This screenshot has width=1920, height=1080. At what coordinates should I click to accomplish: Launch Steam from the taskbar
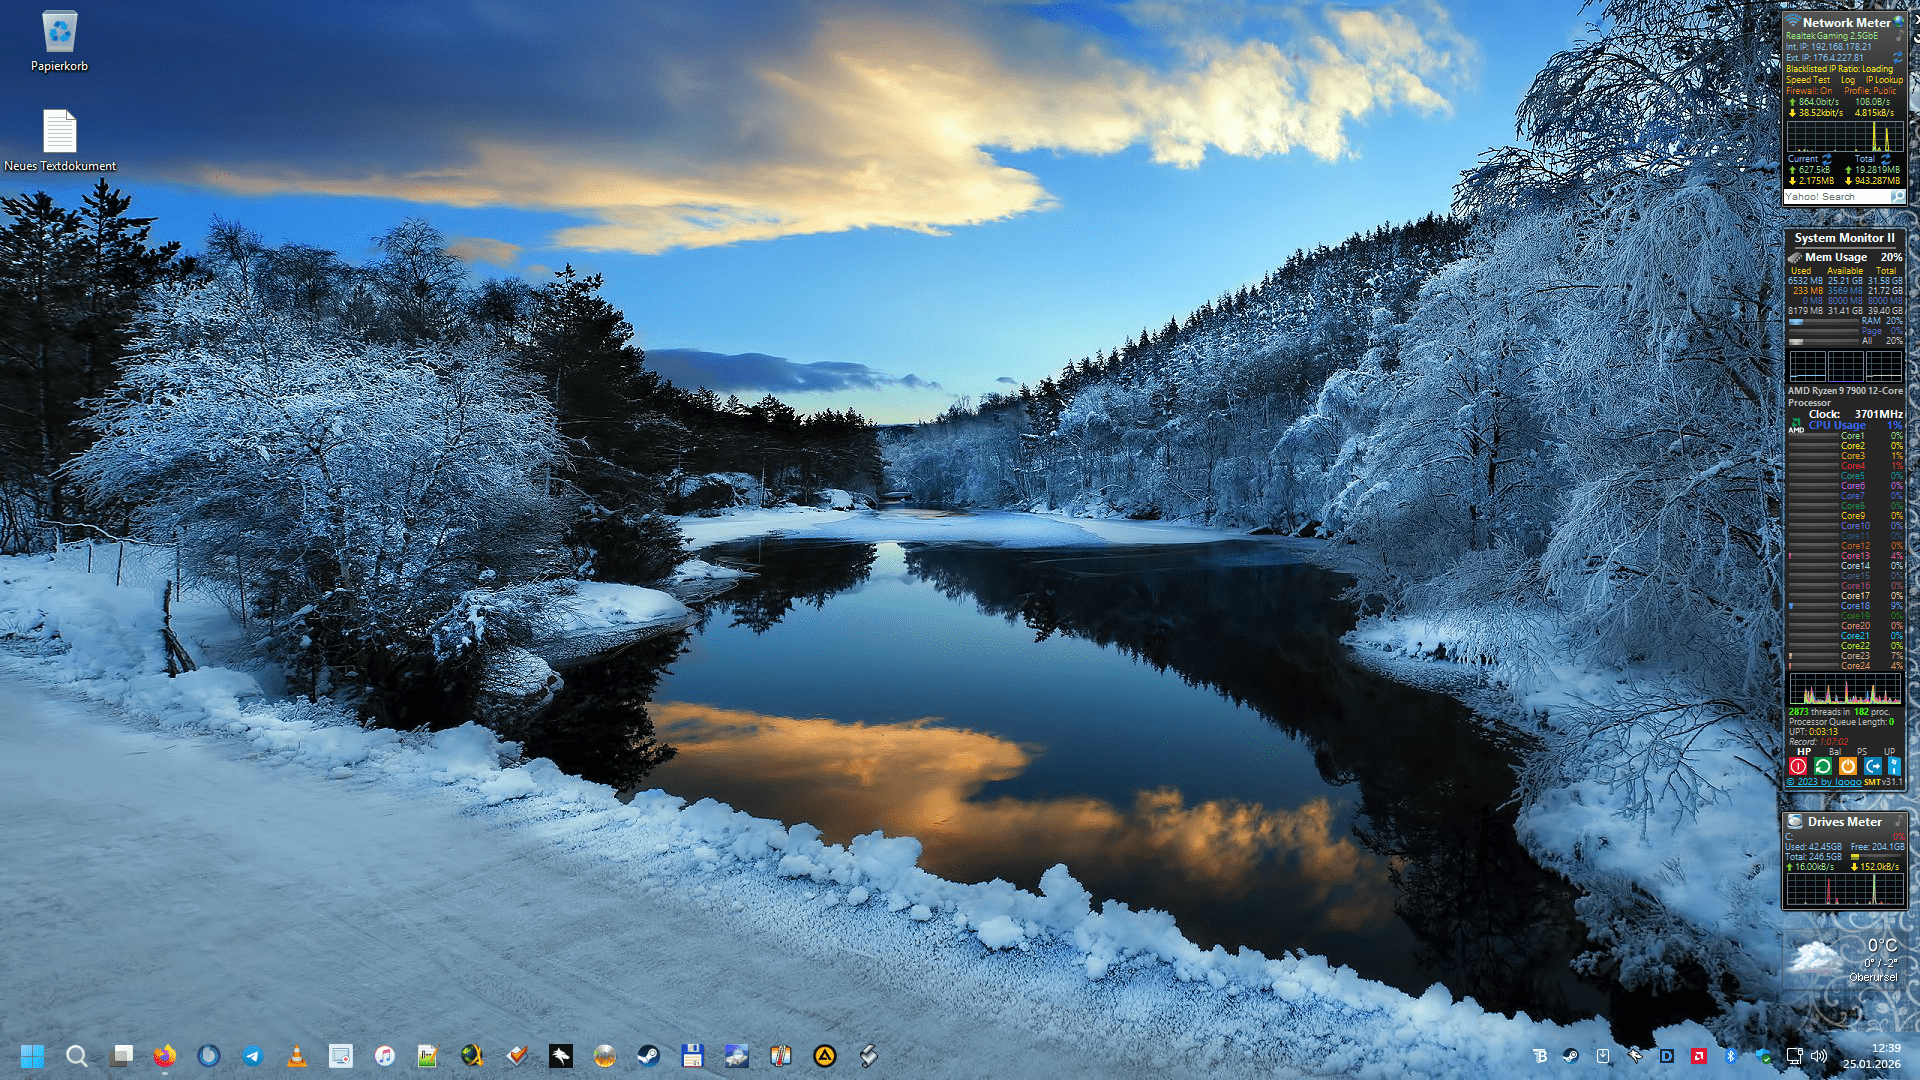(x=649, y=1056)
